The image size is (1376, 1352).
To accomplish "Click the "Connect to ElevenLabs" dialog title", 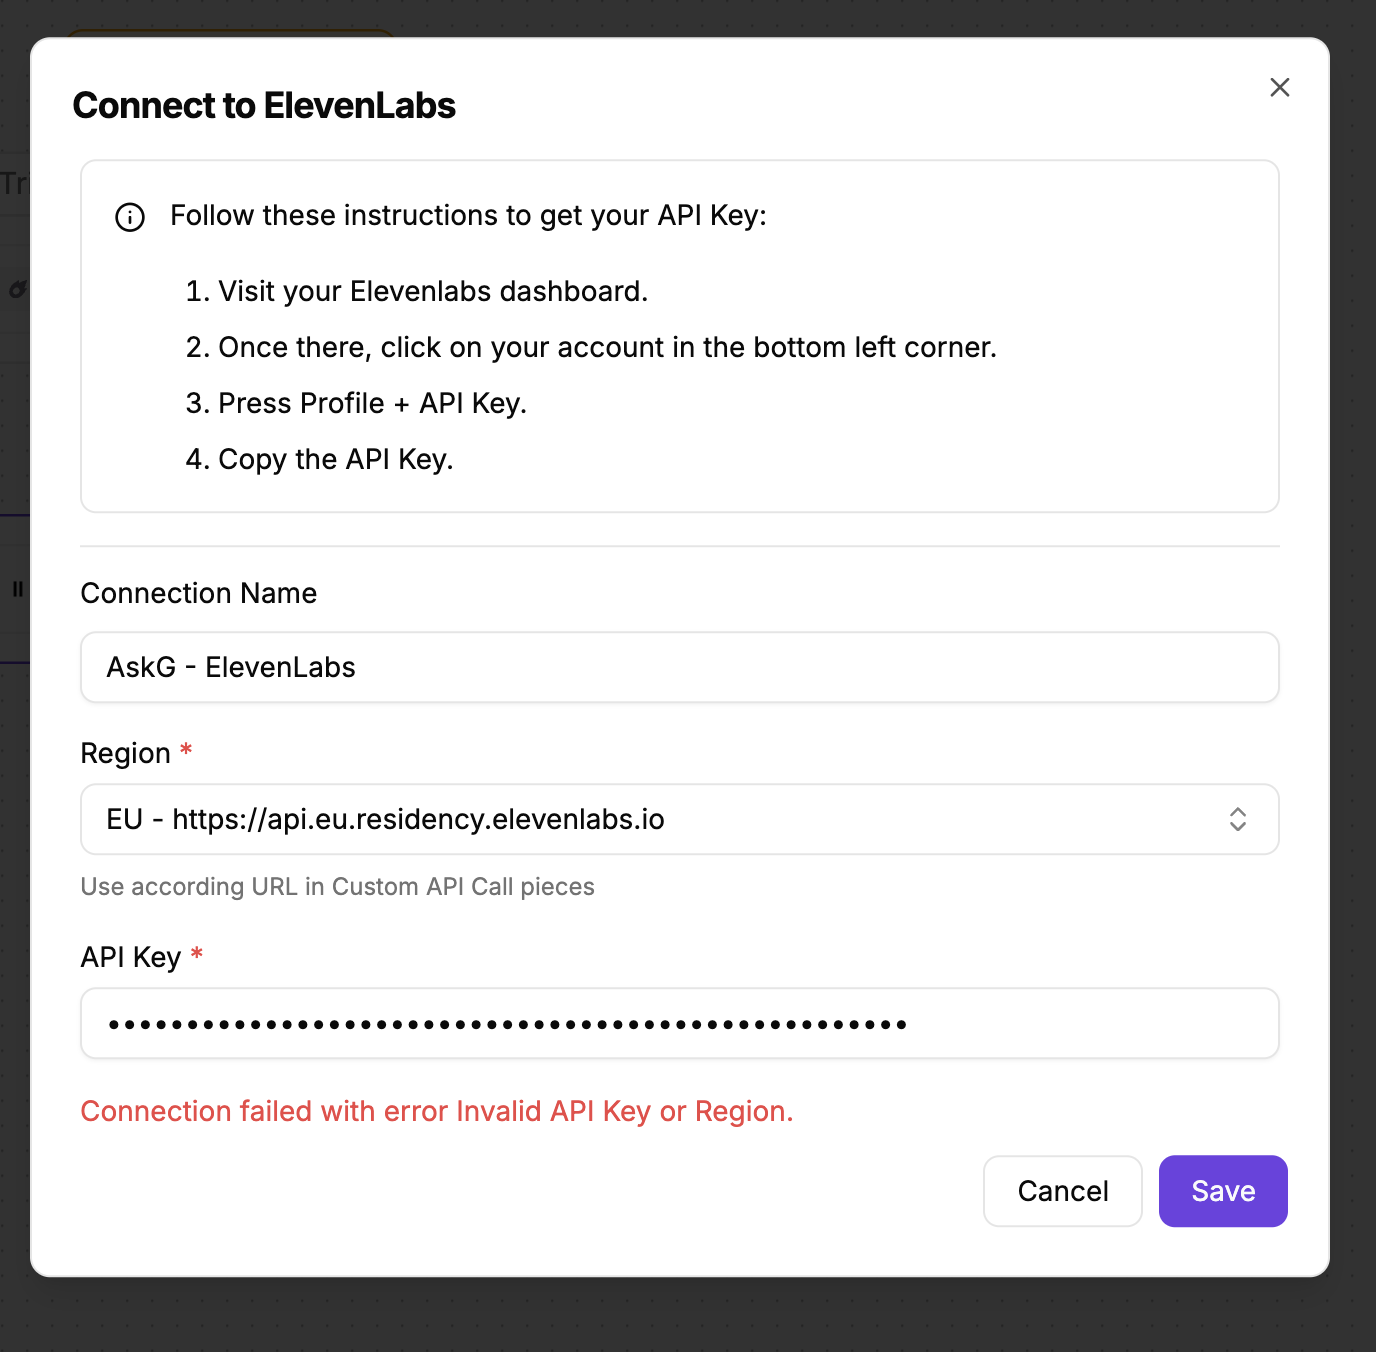I will point(264,106).
